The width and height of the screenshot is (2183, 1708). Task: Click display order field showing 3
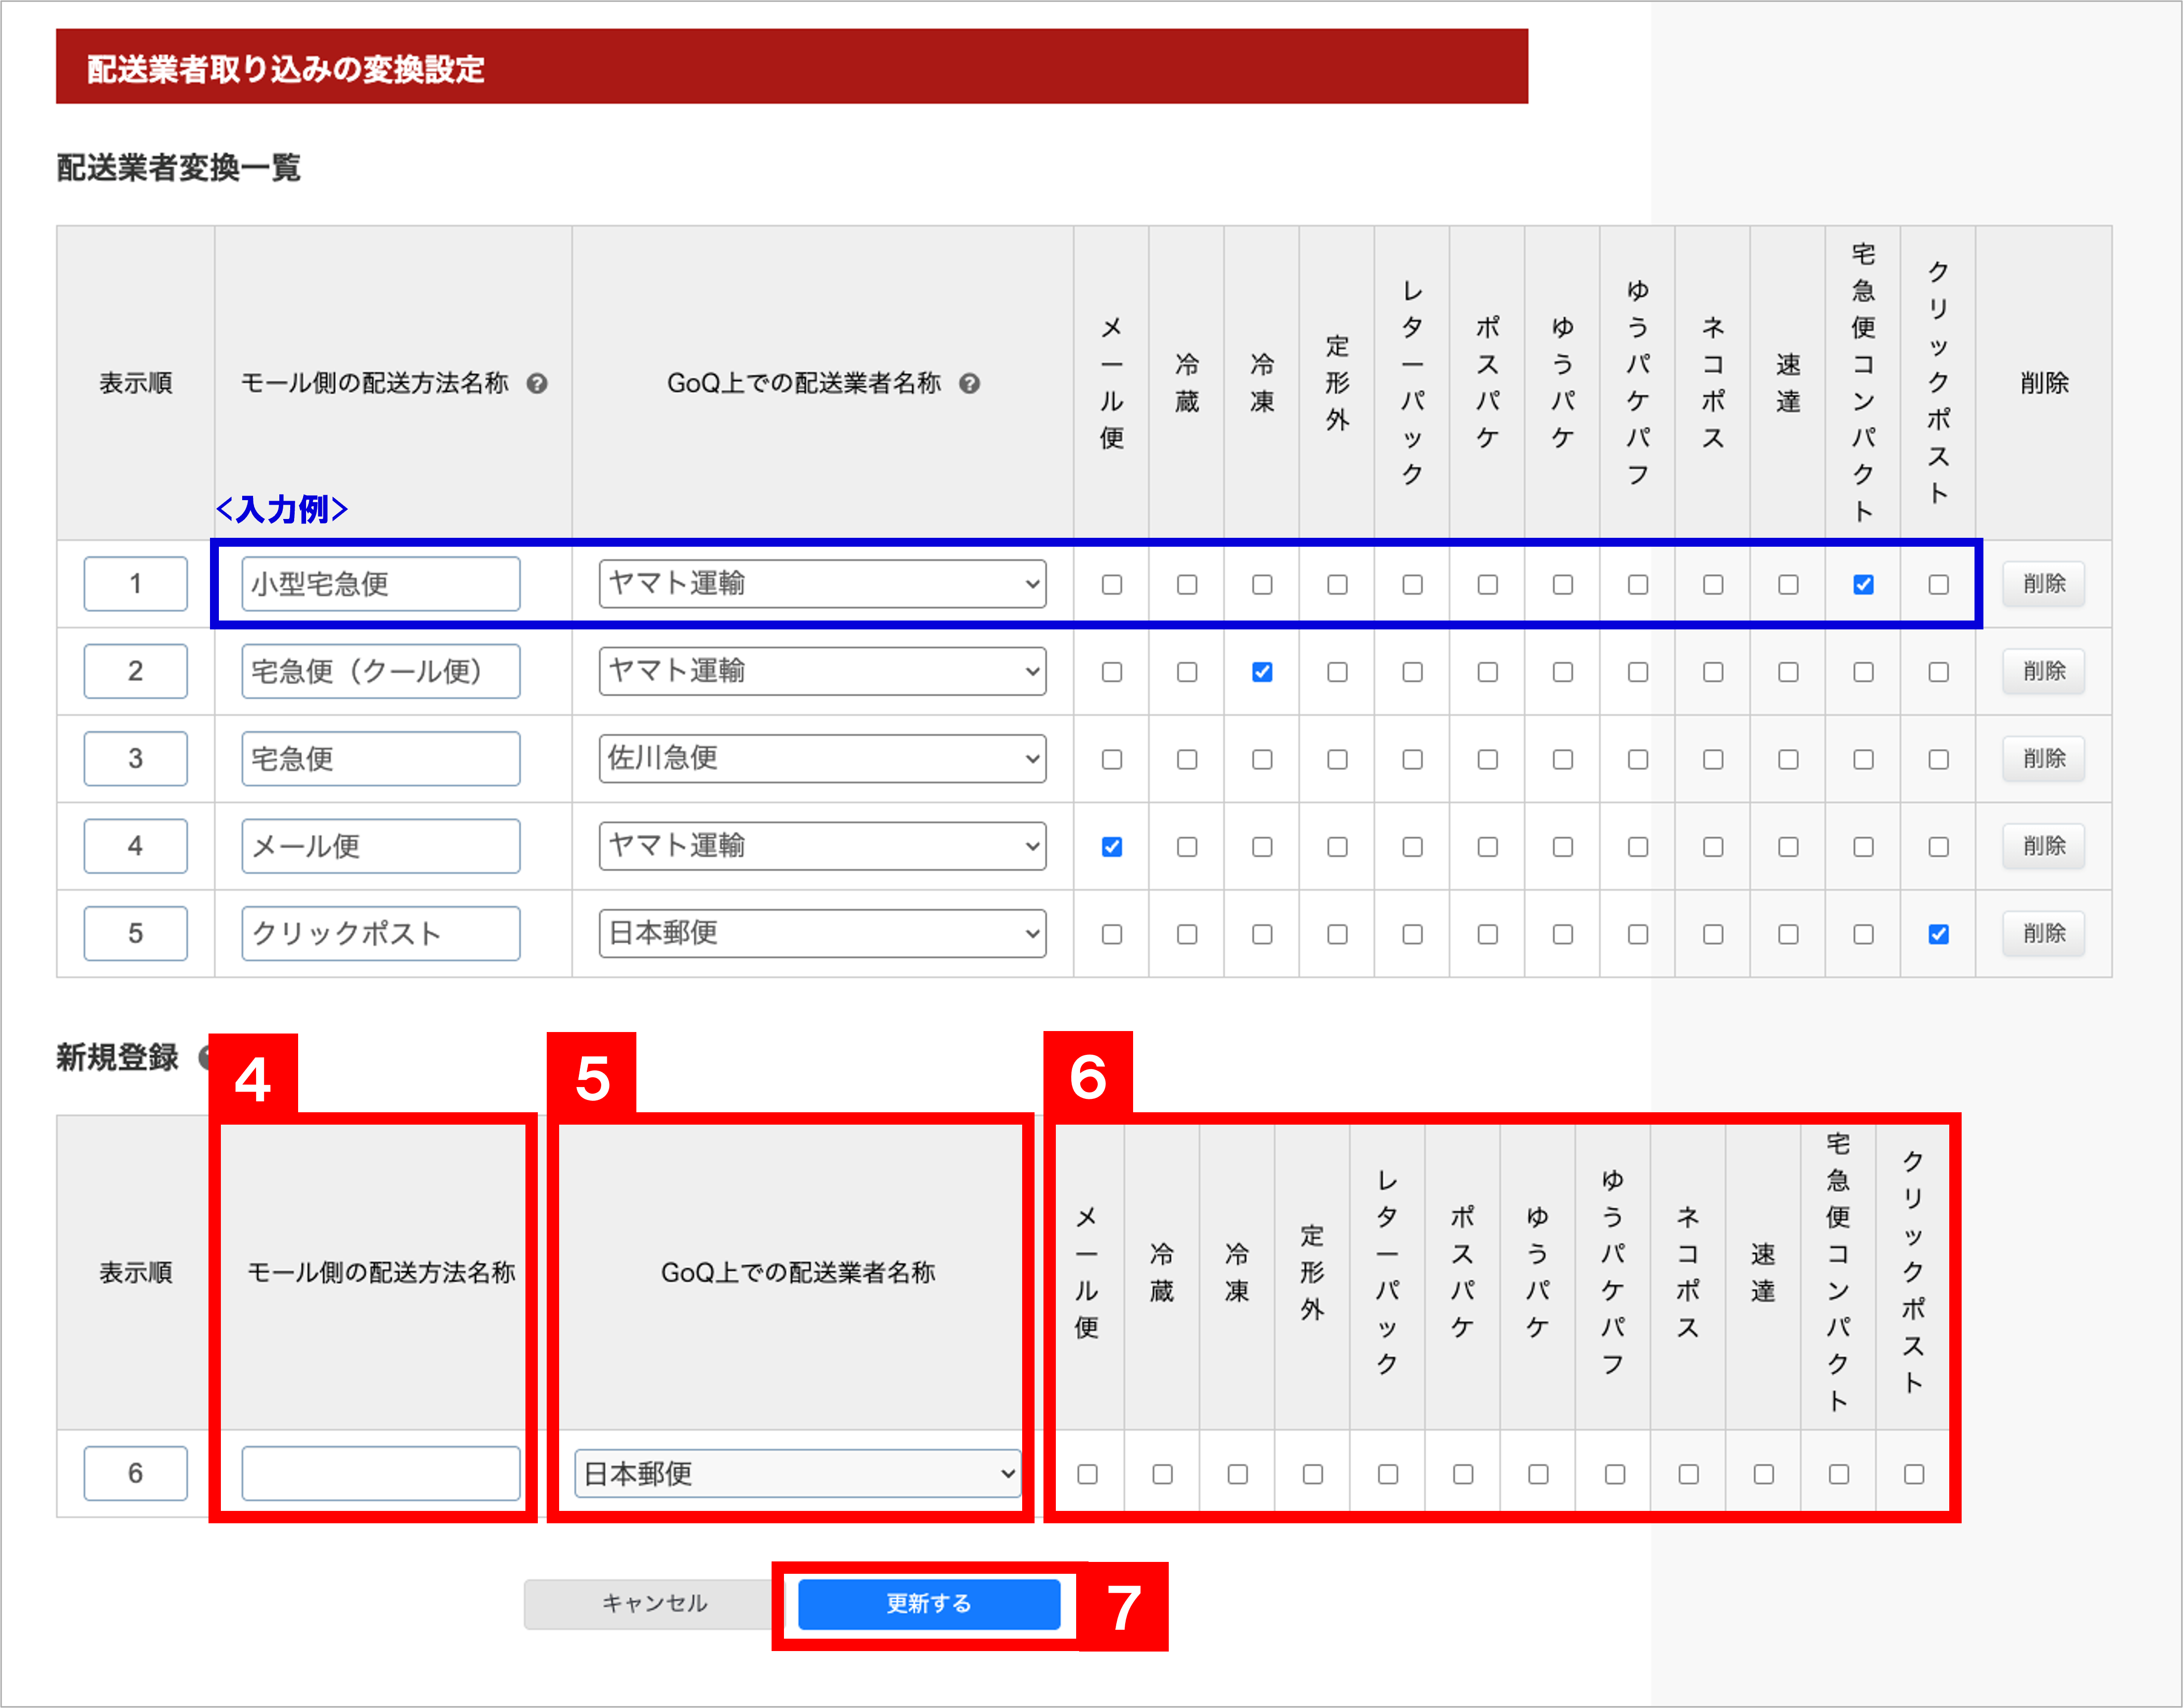point(135,759)
